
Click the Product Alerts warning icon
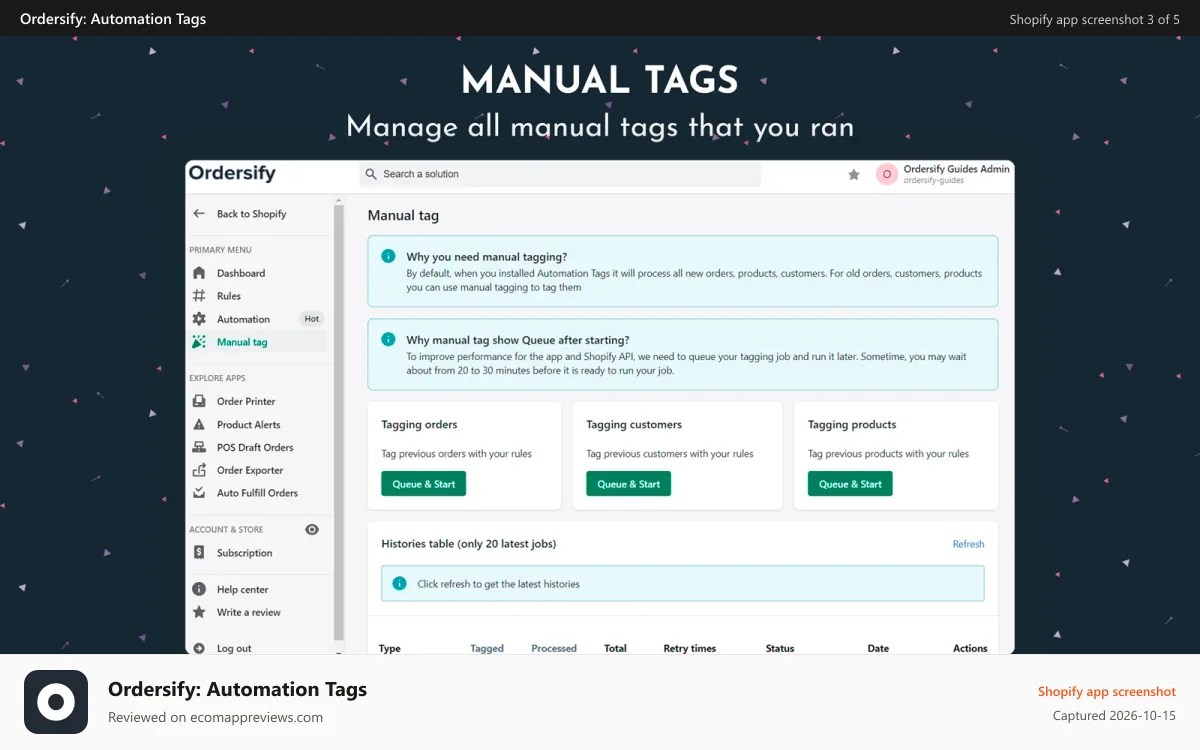pyautogui.click(x=199, y=424)
